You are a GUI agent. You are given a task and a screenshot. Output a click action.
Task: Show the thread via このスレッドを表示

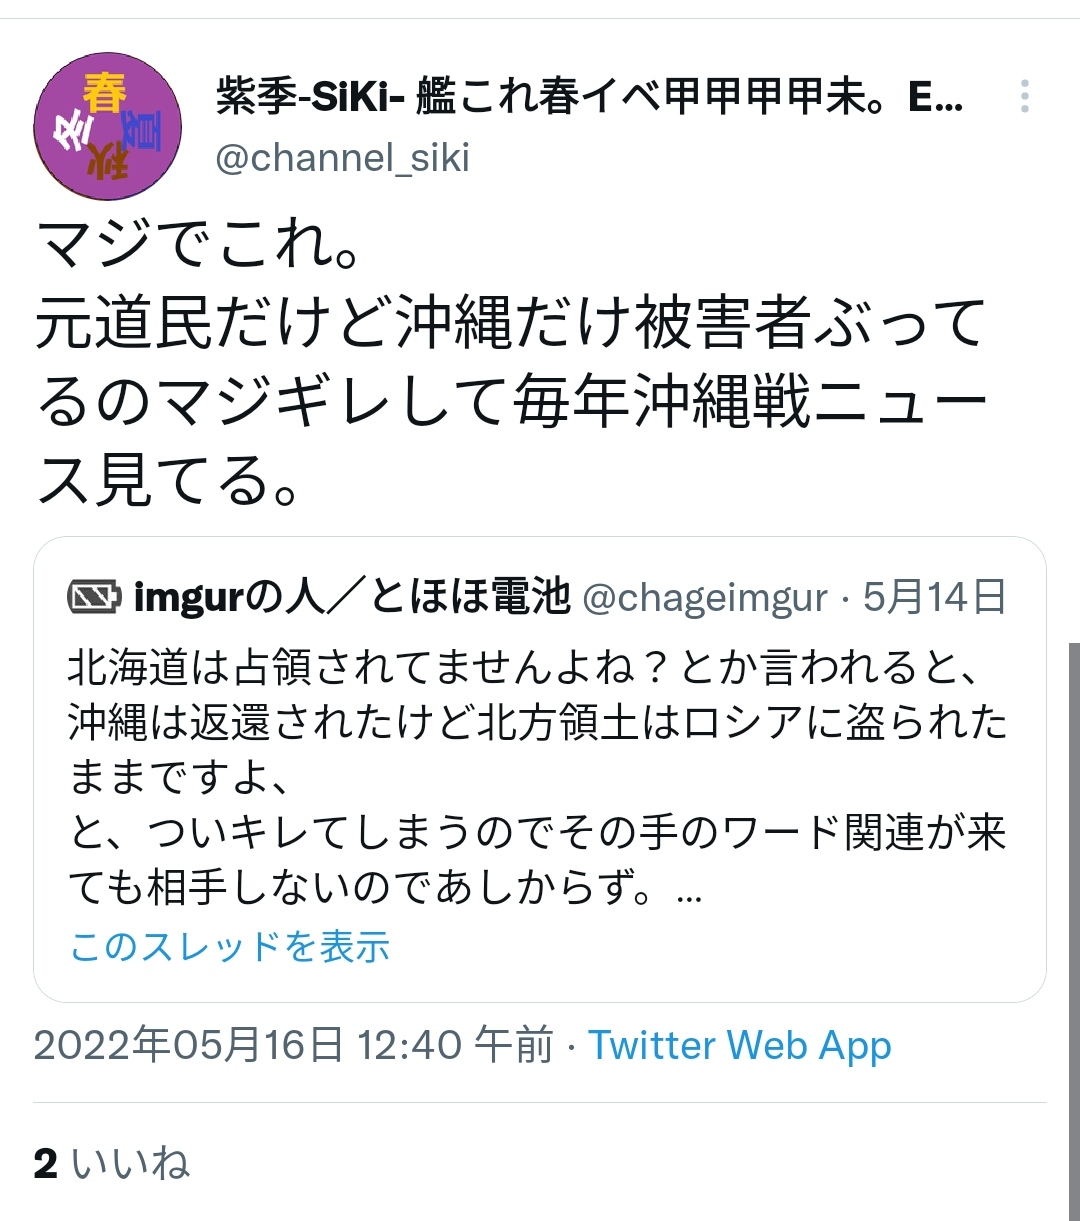230,946
